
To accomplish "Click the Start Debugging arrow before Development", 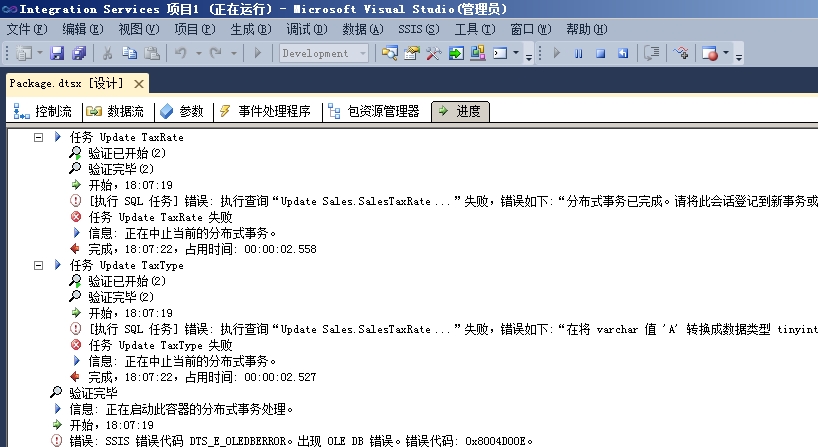I will point(257,53).
